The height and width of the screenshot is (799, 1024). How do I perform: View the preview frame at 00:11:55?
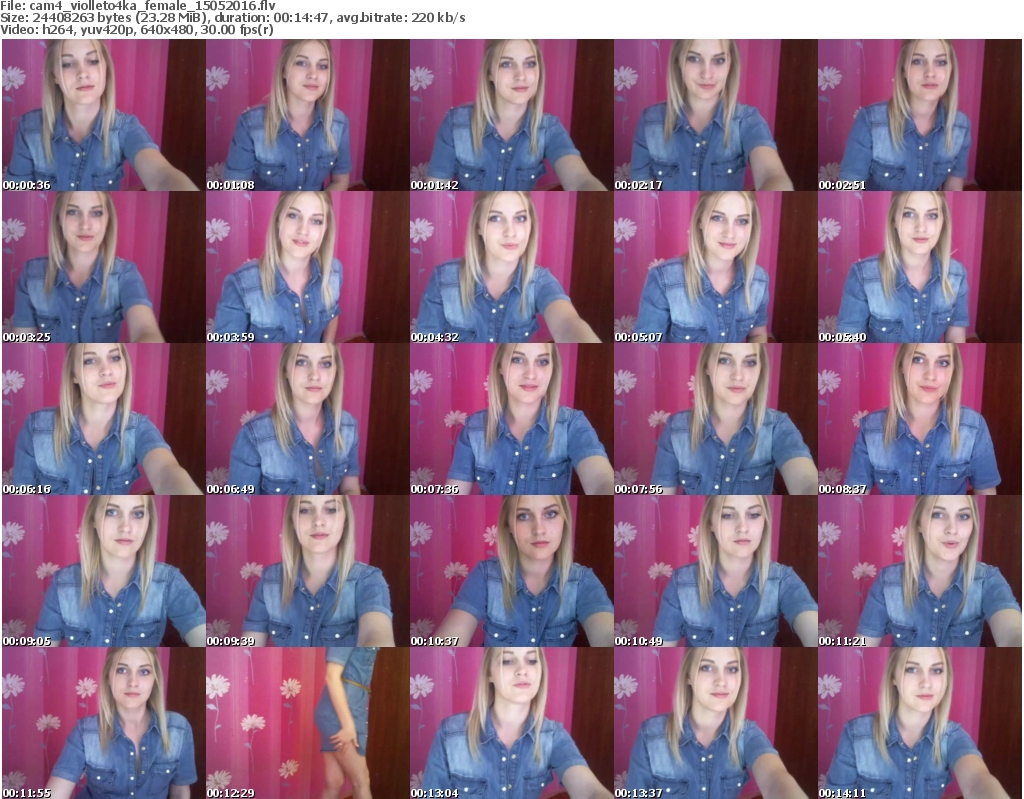coord(104,723)
